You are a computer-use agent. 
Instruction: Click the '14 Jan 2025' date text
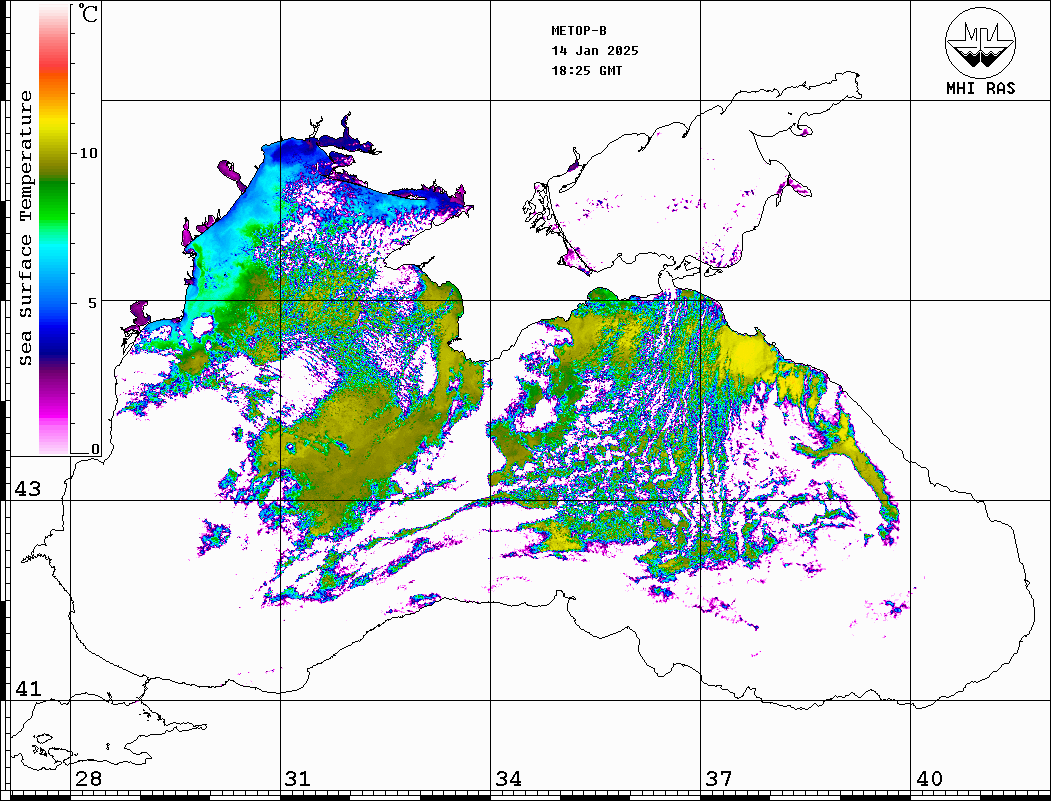tap(595, 51)
